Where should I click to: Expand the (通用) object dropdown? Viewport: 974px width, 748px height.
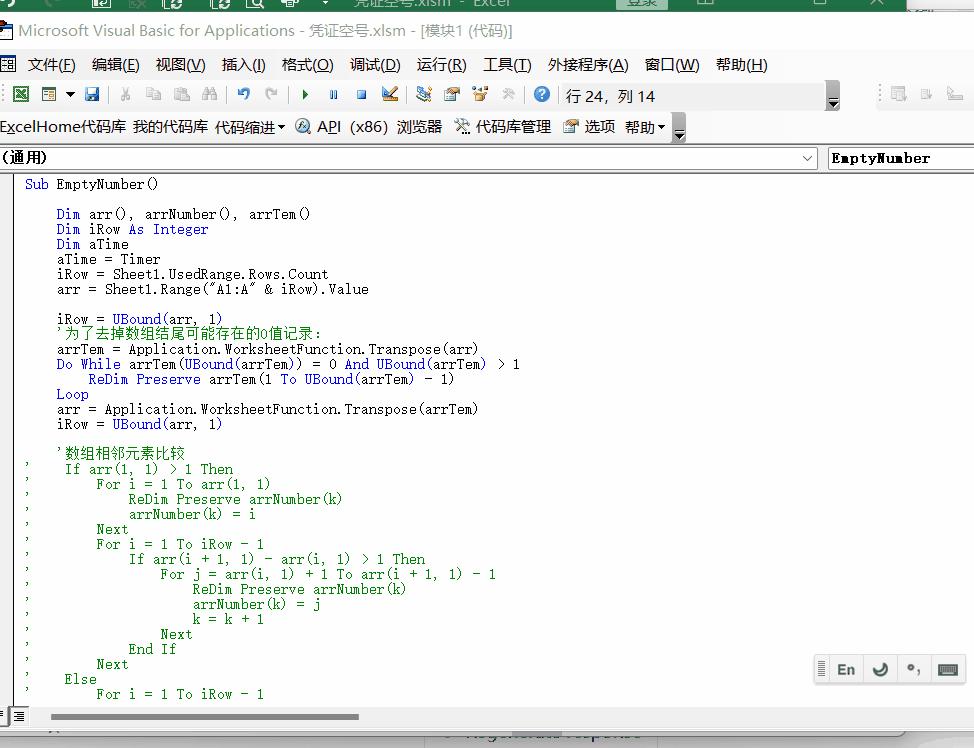click(808, 158)
